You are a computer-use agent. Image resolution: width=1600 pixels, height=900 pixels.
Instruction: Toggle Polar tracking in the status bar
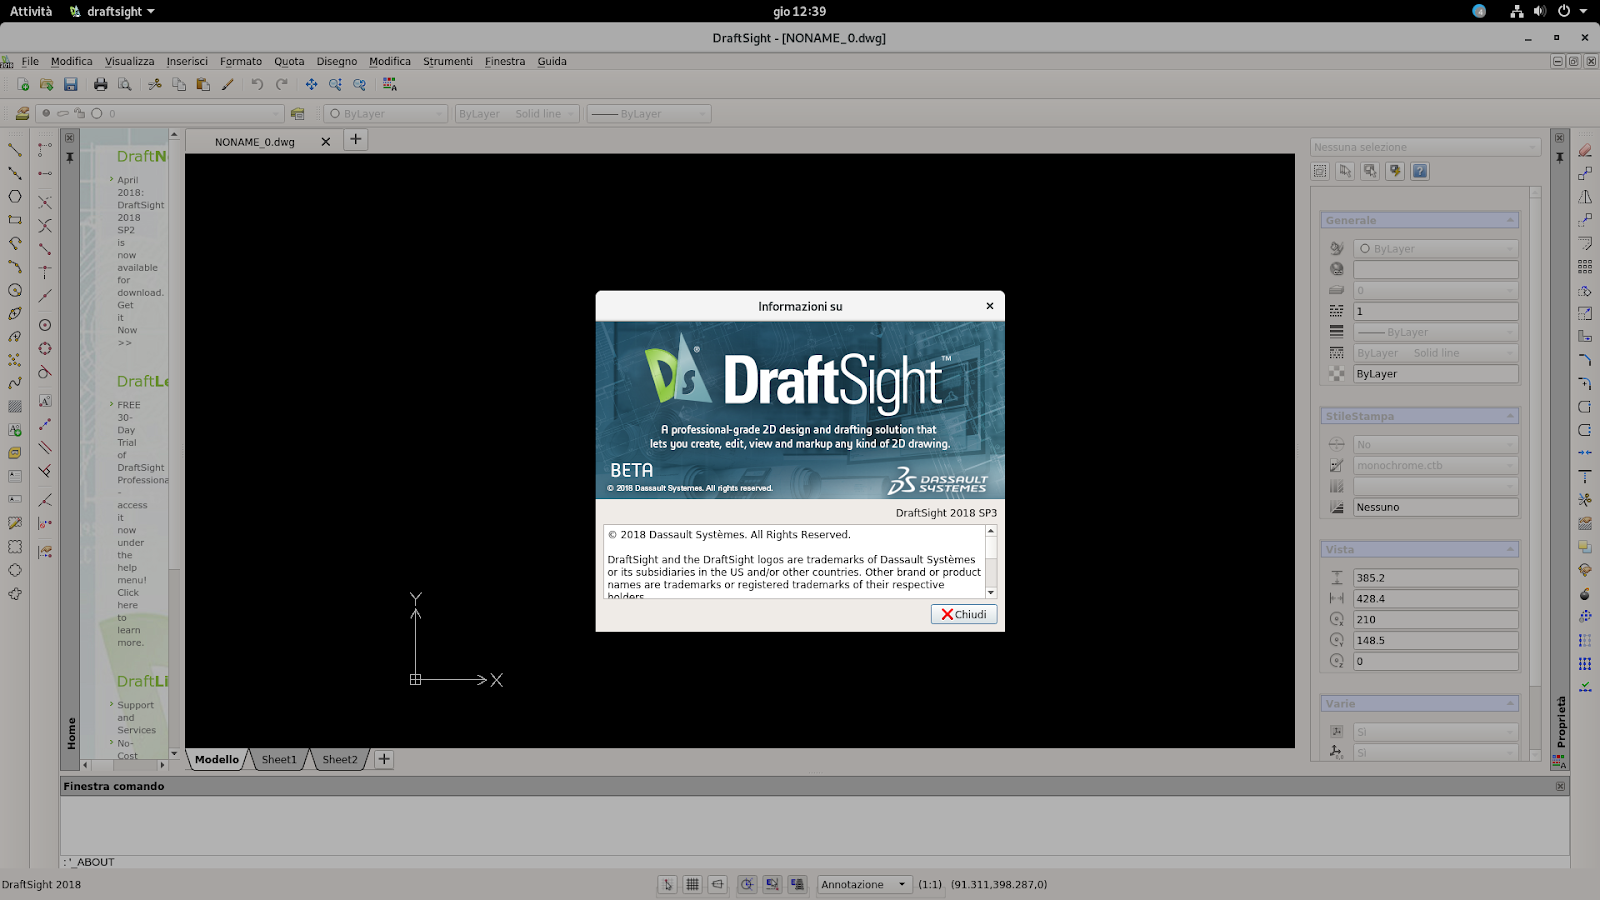[x=747, y=884]
